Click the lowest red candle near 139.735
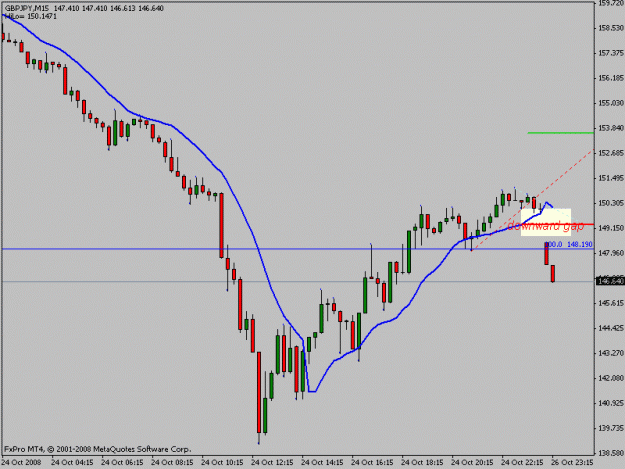This screenshot has width=625, height=469. point(259,392)
